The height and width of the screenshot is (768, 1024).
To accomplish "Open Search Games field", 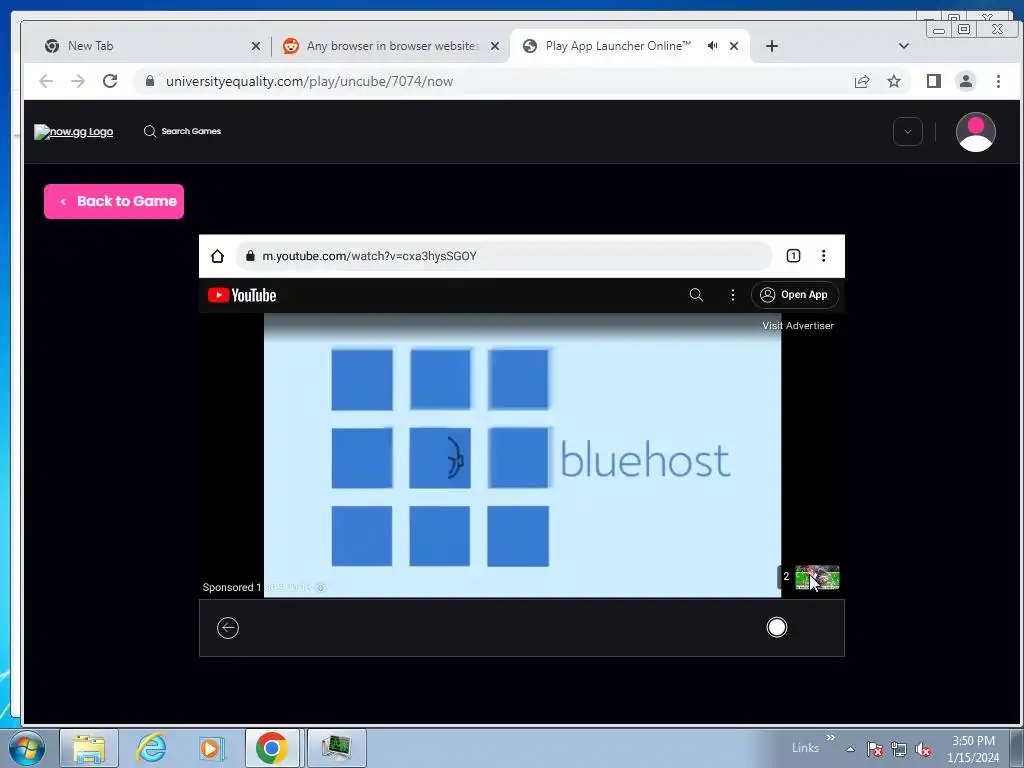I will click(182, 131).
